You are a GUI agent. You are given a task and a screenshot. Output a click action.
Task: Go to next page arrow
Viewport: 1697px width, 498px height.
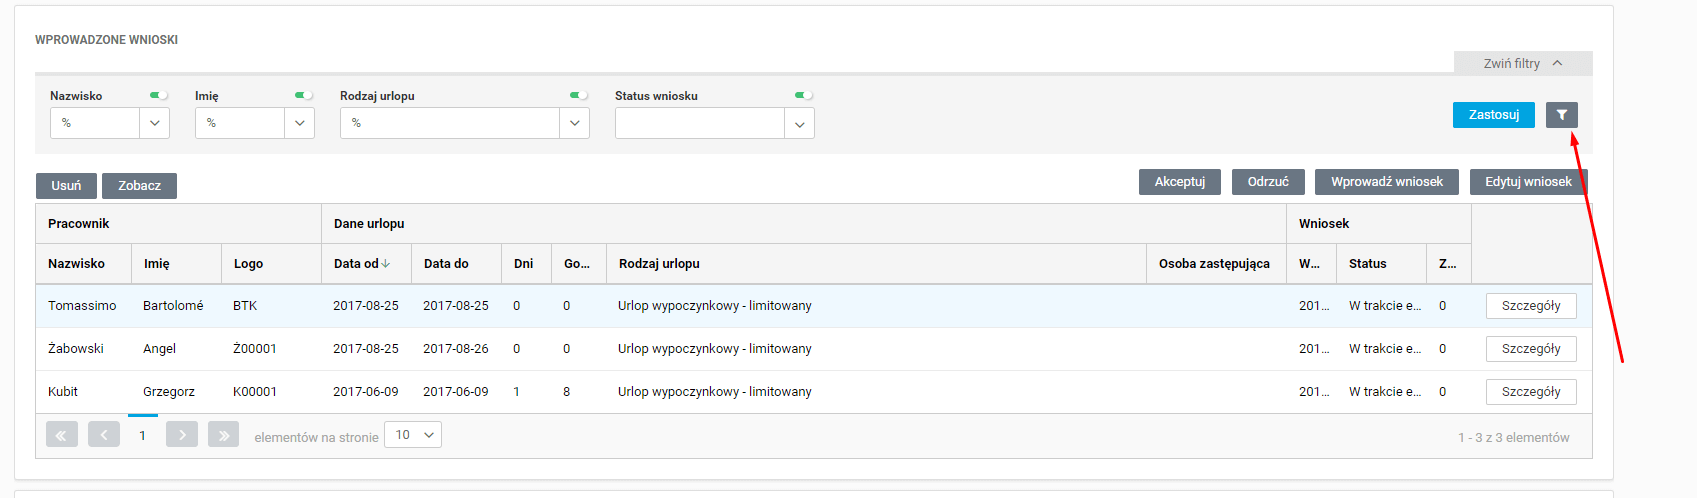[x=182, y=435]
